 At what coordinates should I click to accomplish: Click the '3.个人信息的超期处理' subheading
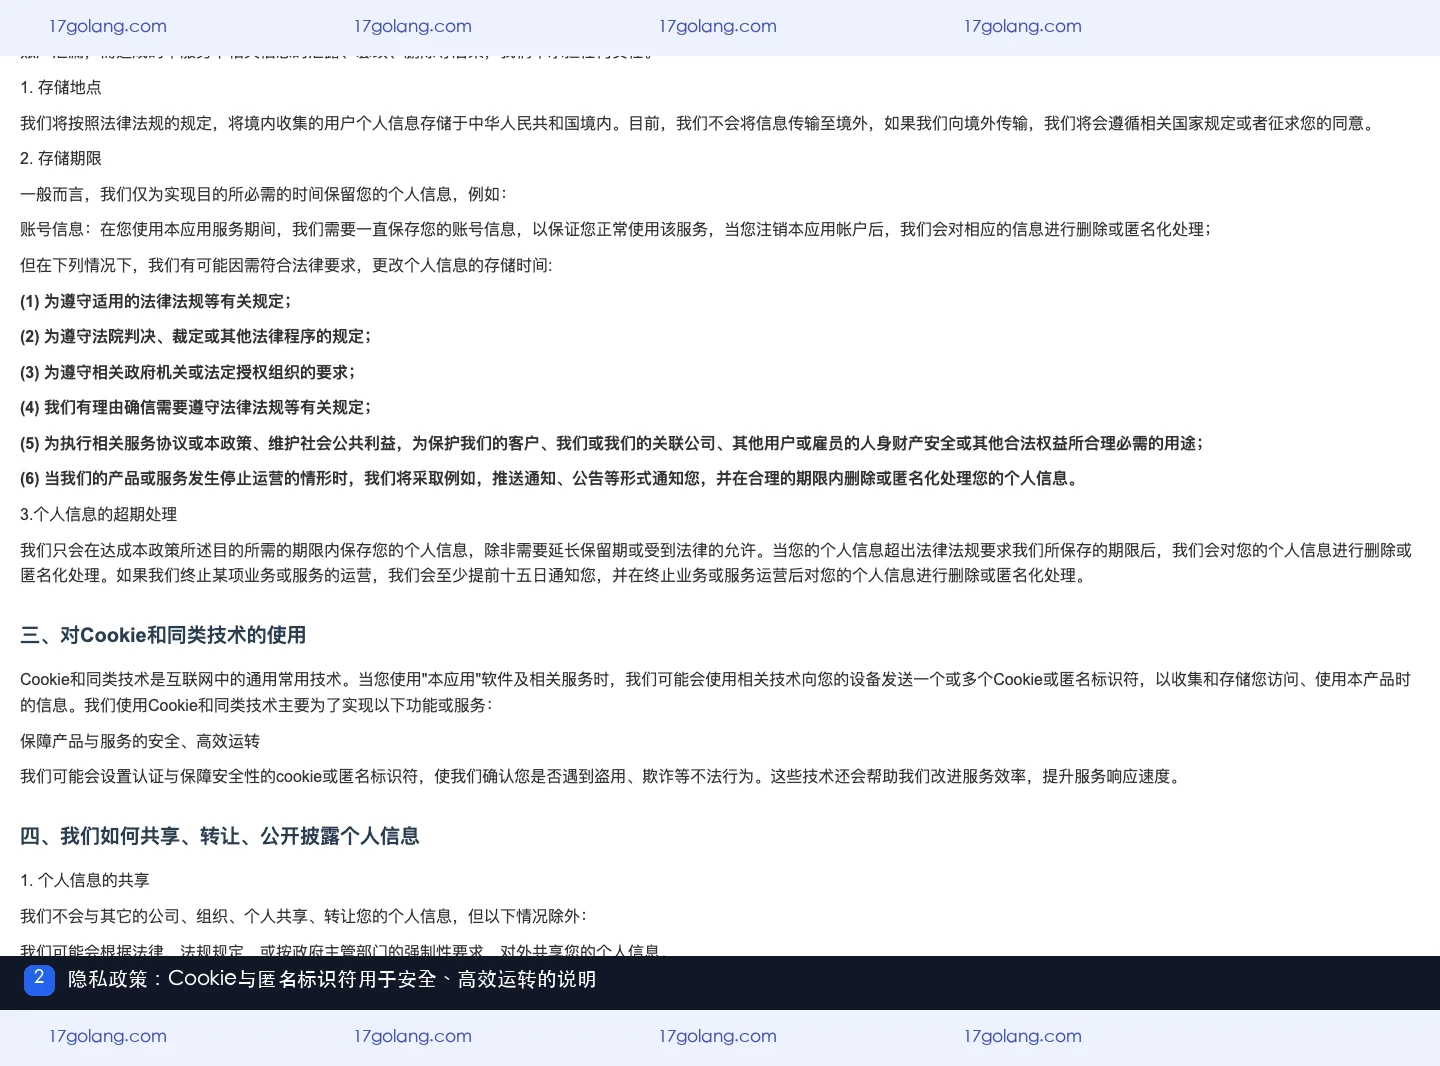tap(99, 515)
